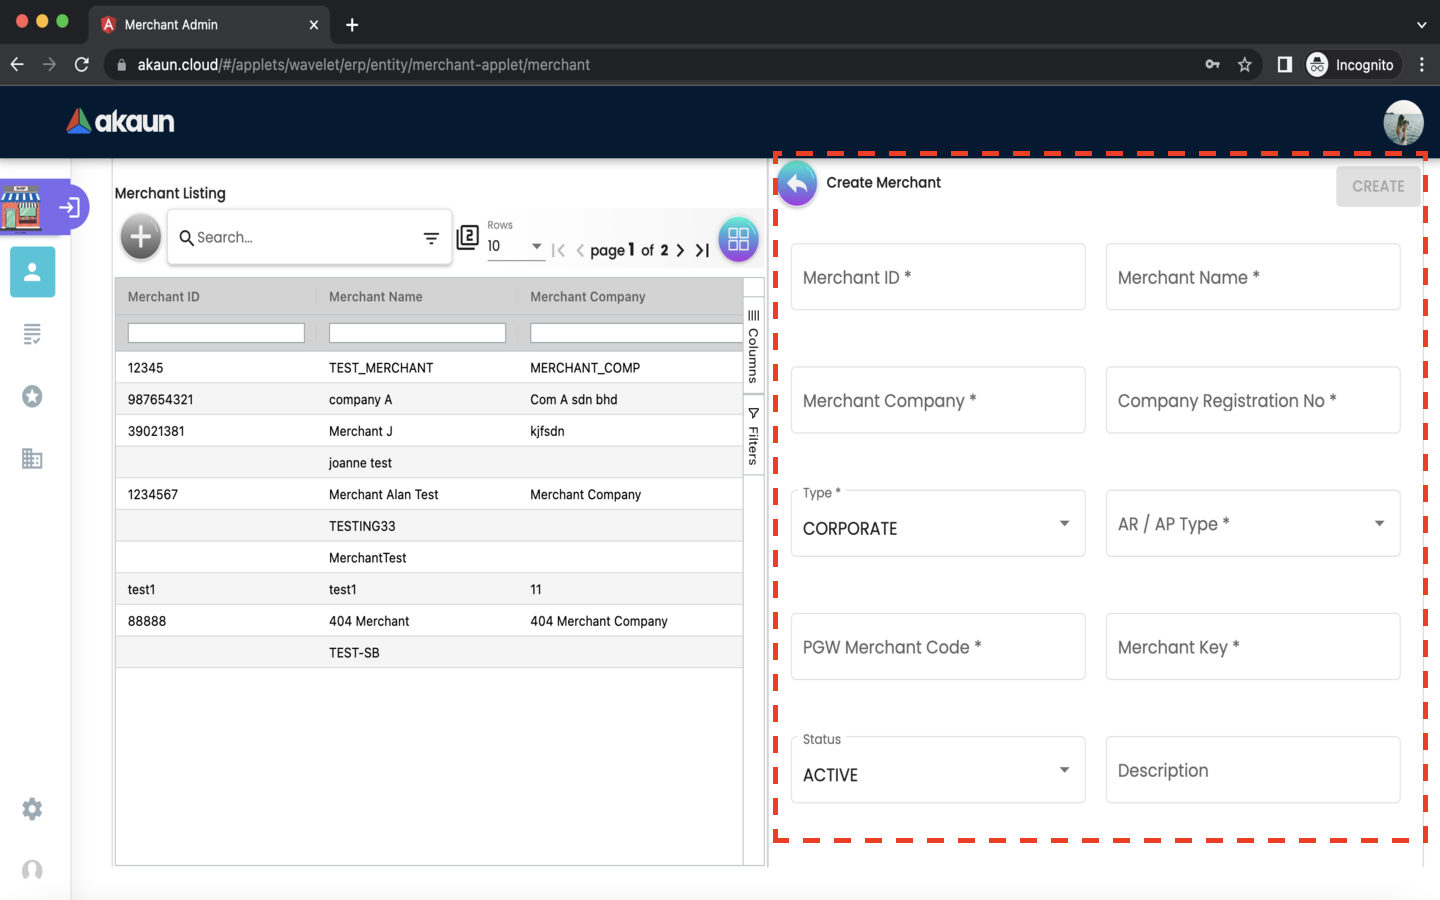Open the user profile avatar

1403,122
